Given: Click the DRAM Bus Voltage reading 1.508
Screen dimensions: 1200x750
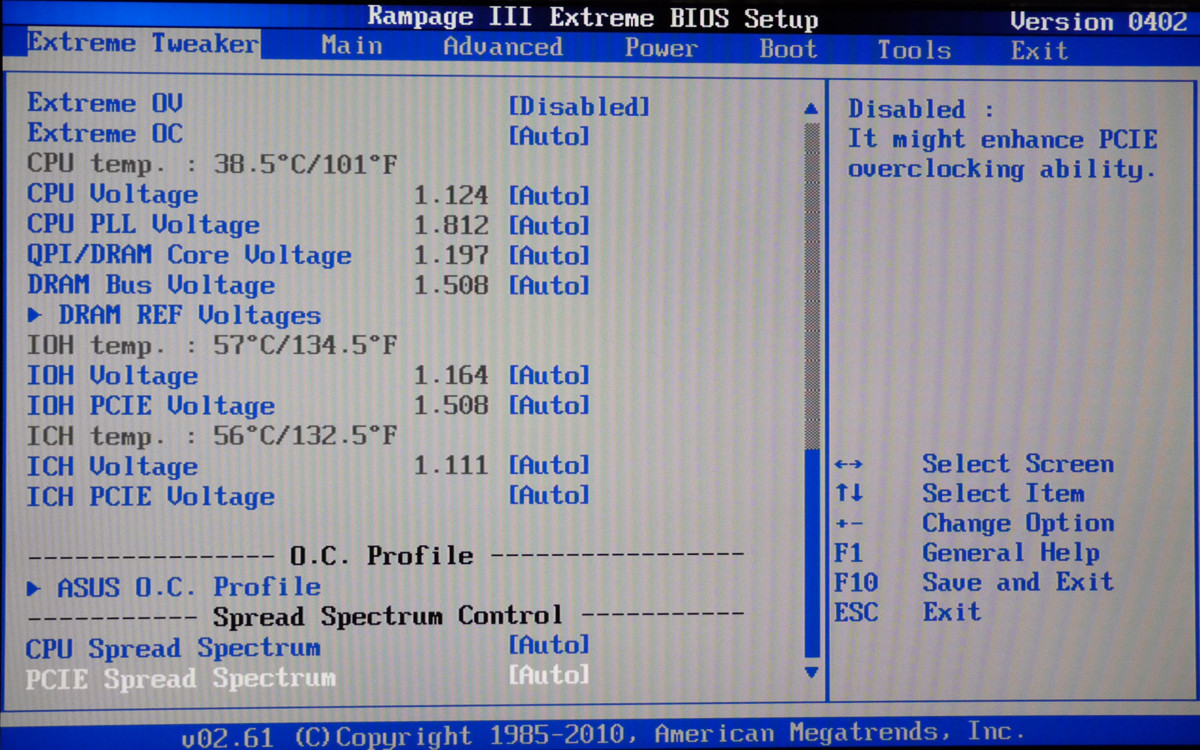Looking at the screenshot, I should pos(452,286).
